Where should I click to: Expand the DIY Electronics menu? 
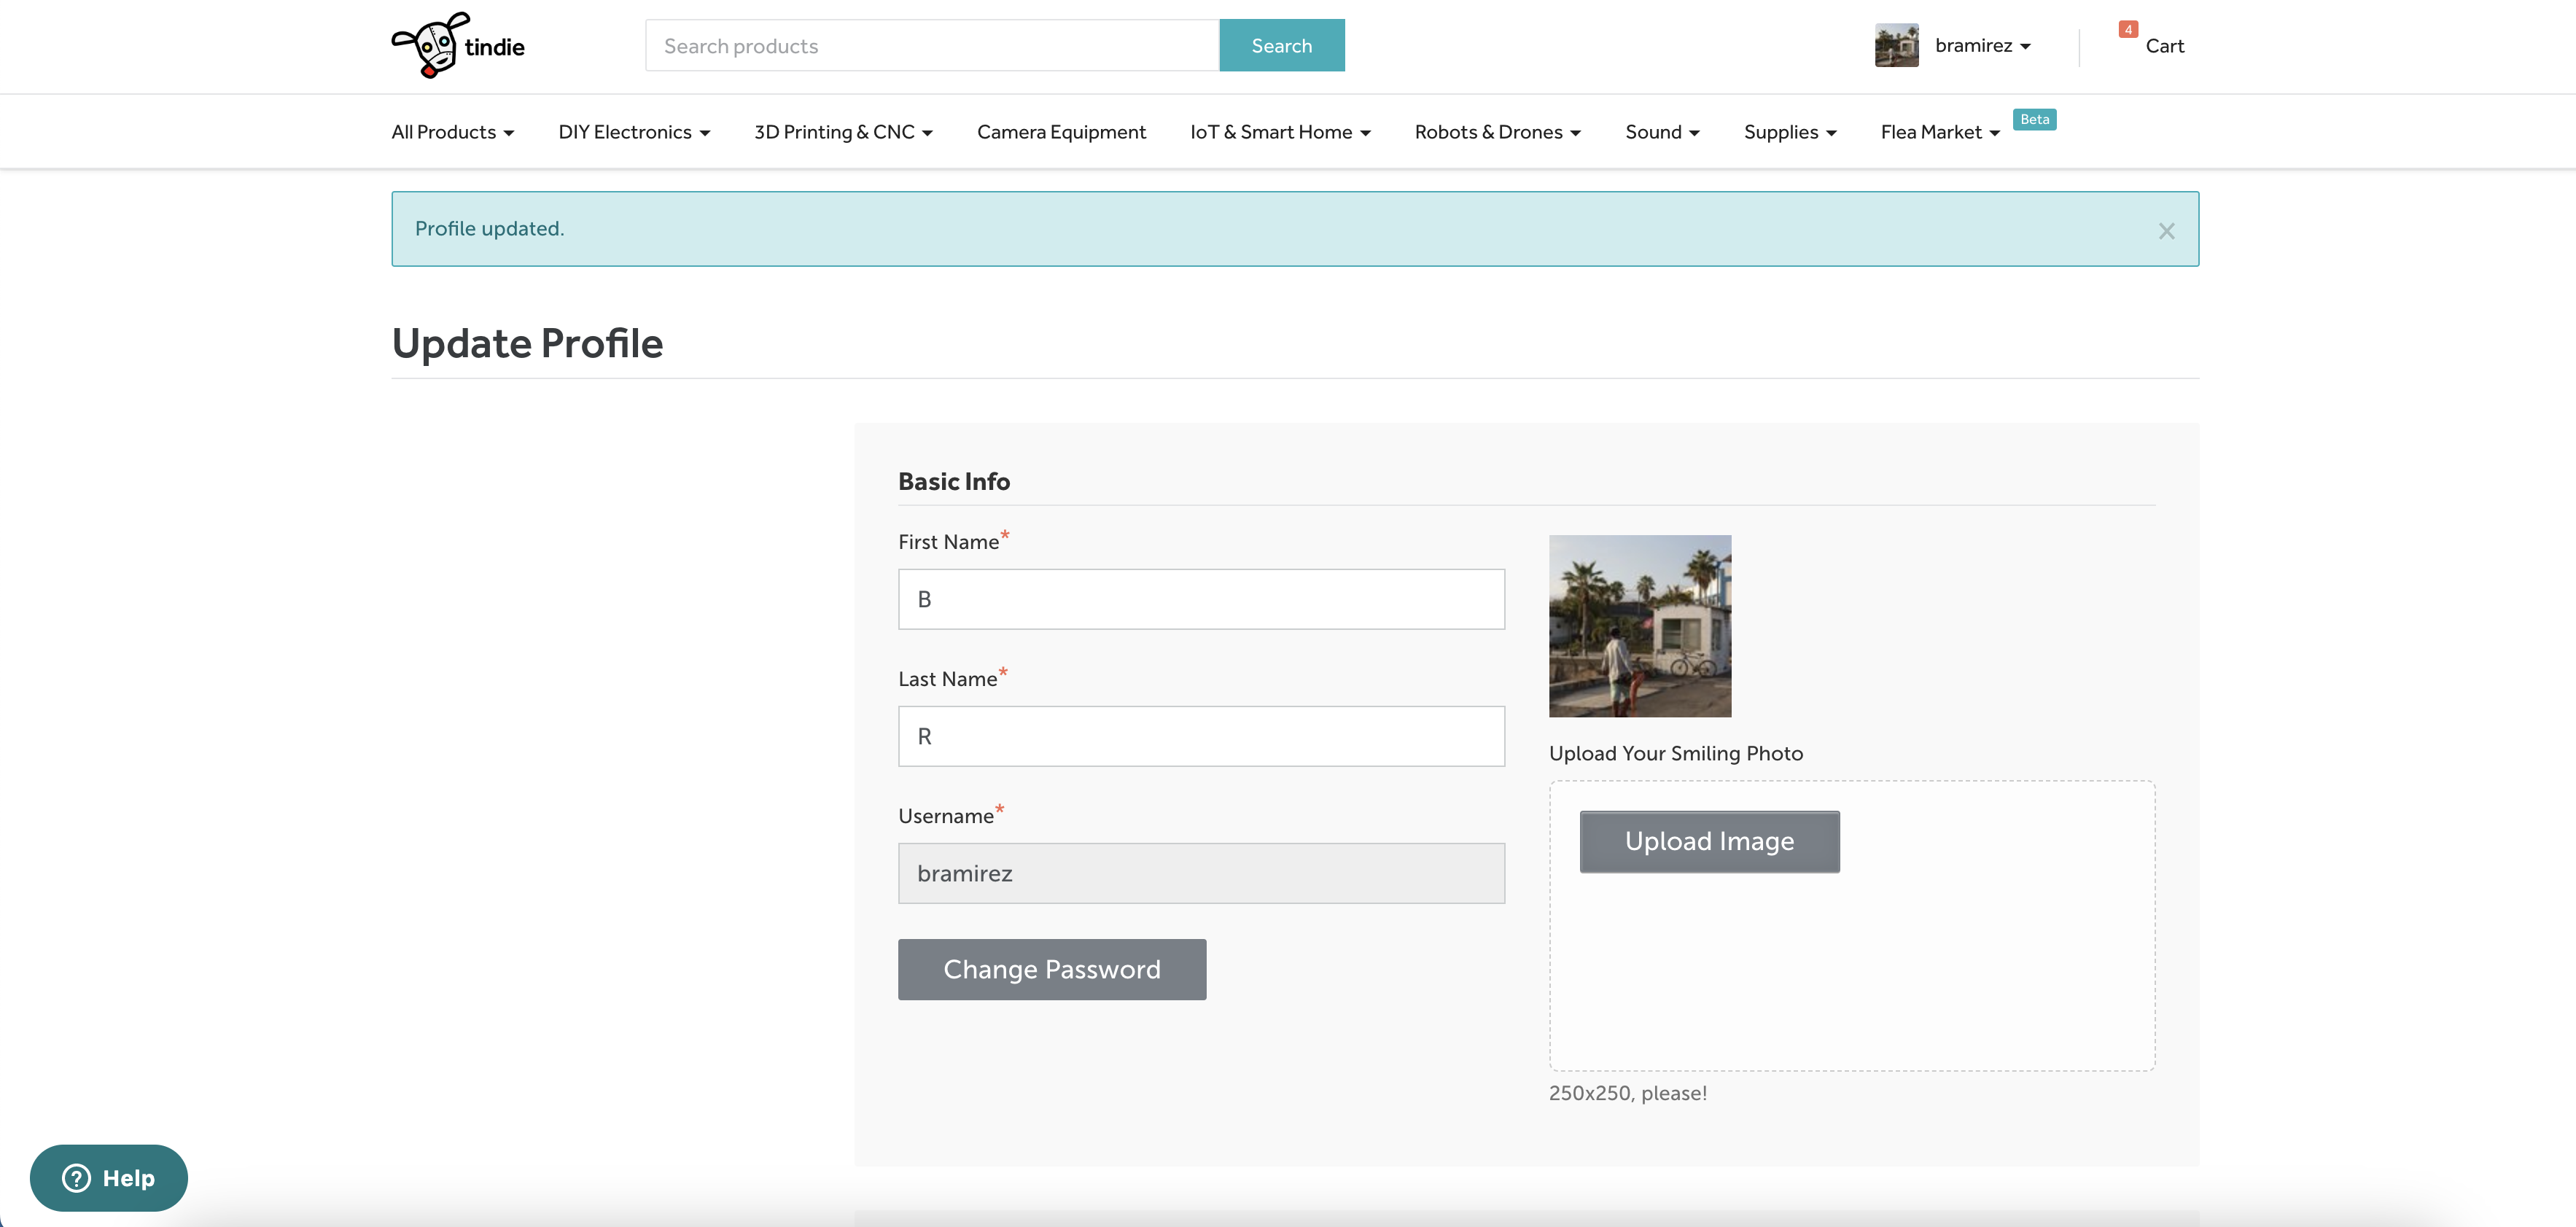click(x=634, y=132)
